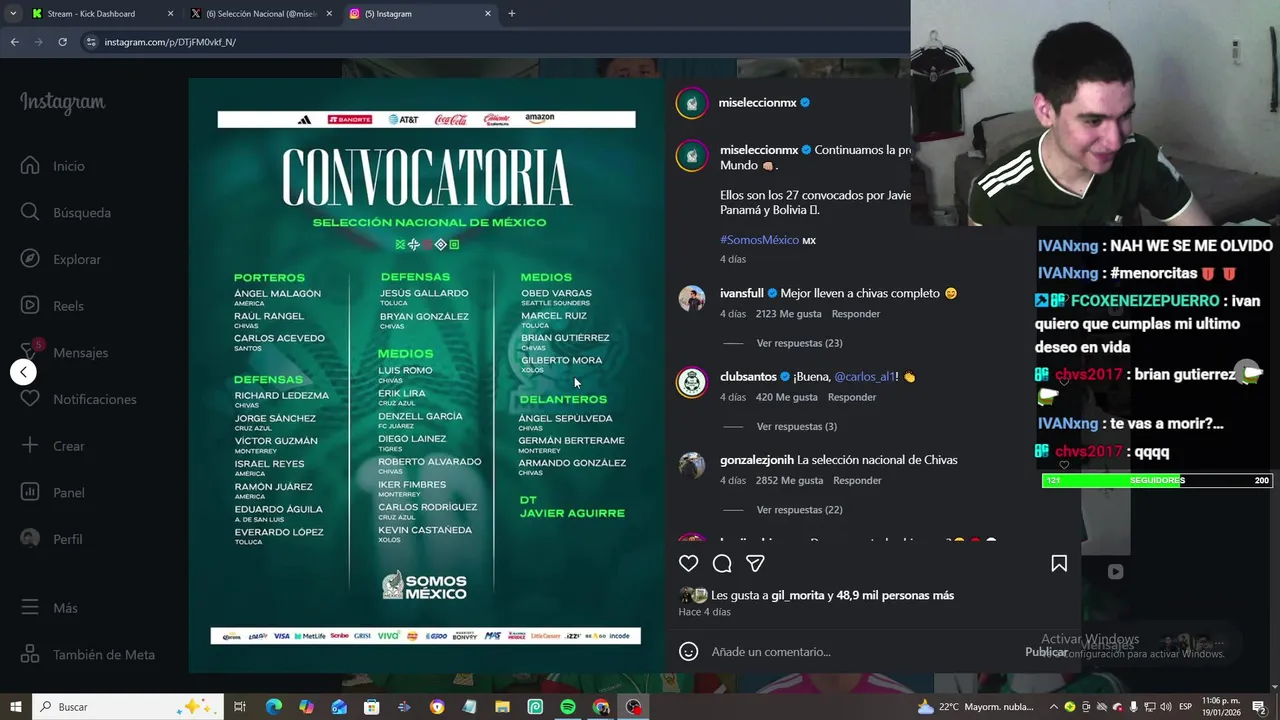View 2123 Me gusta on ivansfull's comment
The height and width of the screenshot is (720, 1280).
pyautogui.click(x=788, y=314)
